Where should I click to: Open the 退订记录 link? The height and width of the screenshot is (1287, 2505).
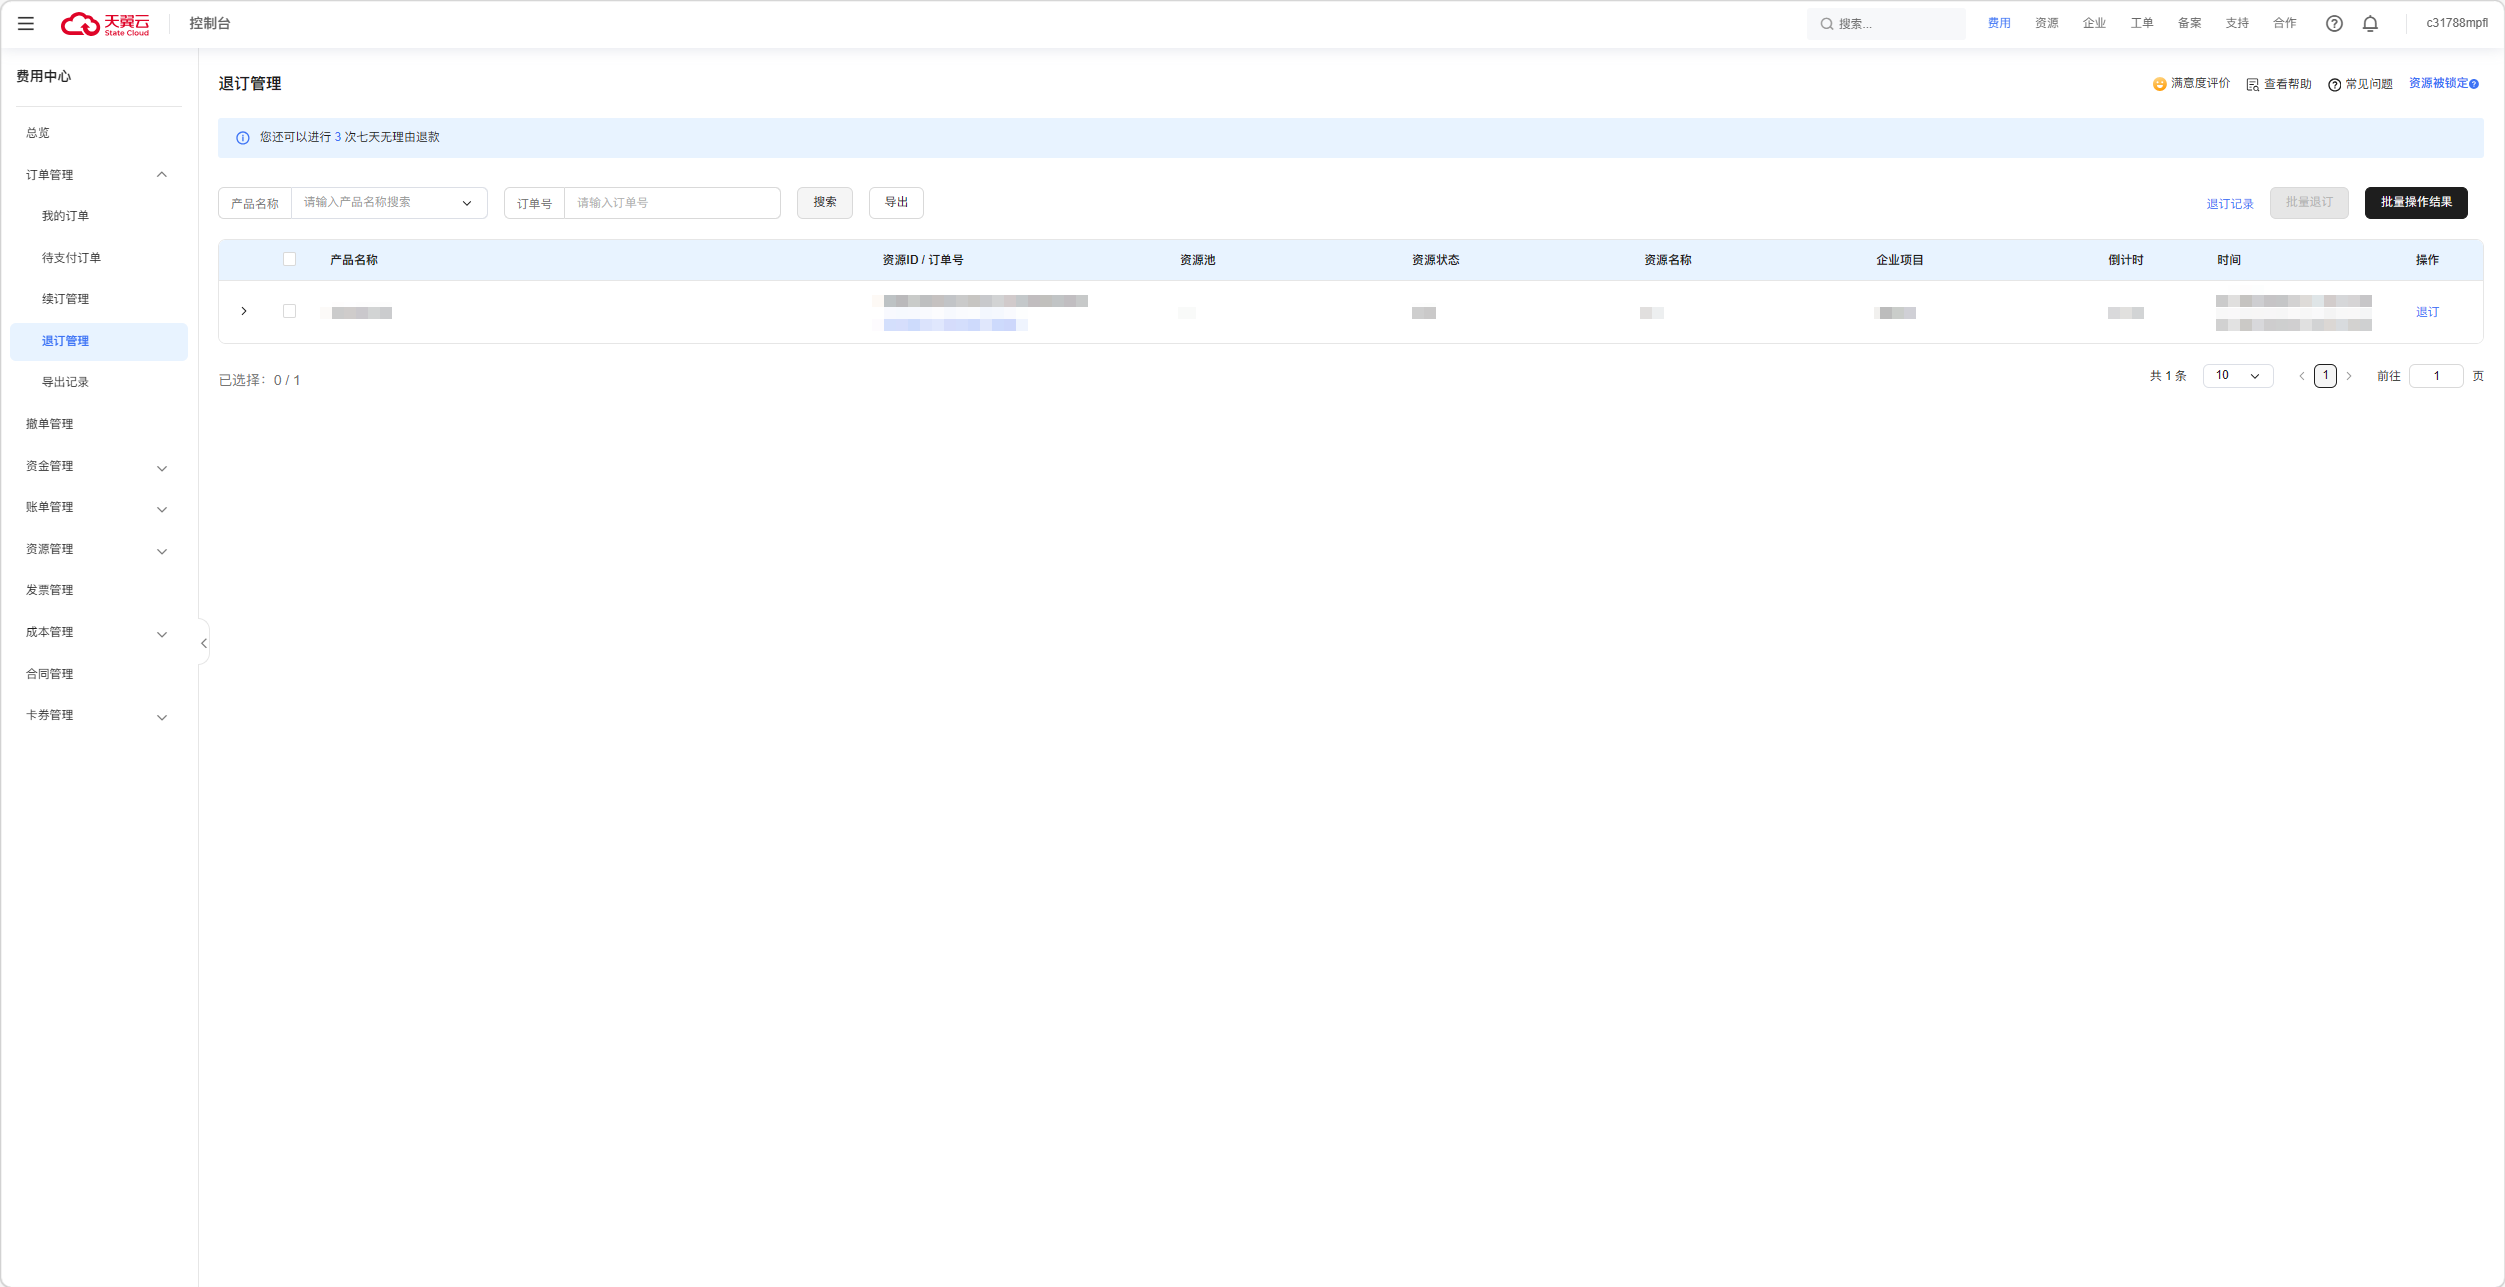[2229, 204]
